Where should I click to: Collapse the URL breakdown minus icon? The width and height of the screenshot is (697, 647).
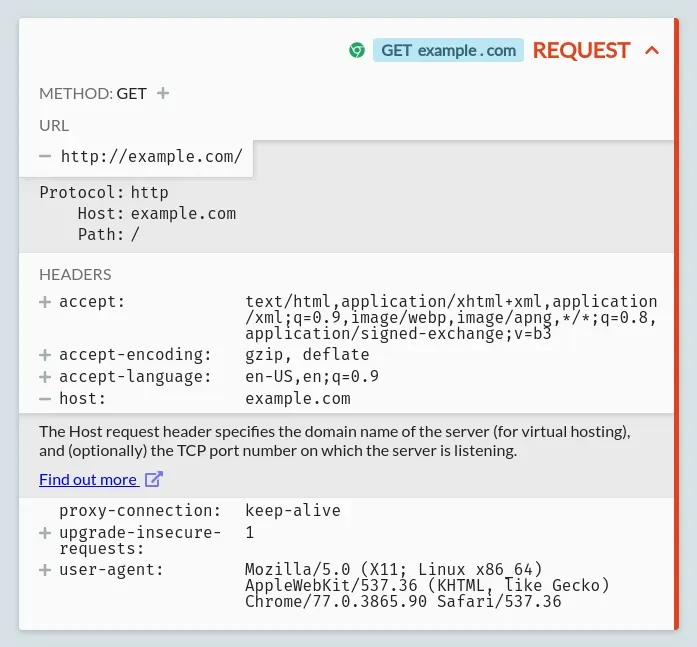pos(45,156)
